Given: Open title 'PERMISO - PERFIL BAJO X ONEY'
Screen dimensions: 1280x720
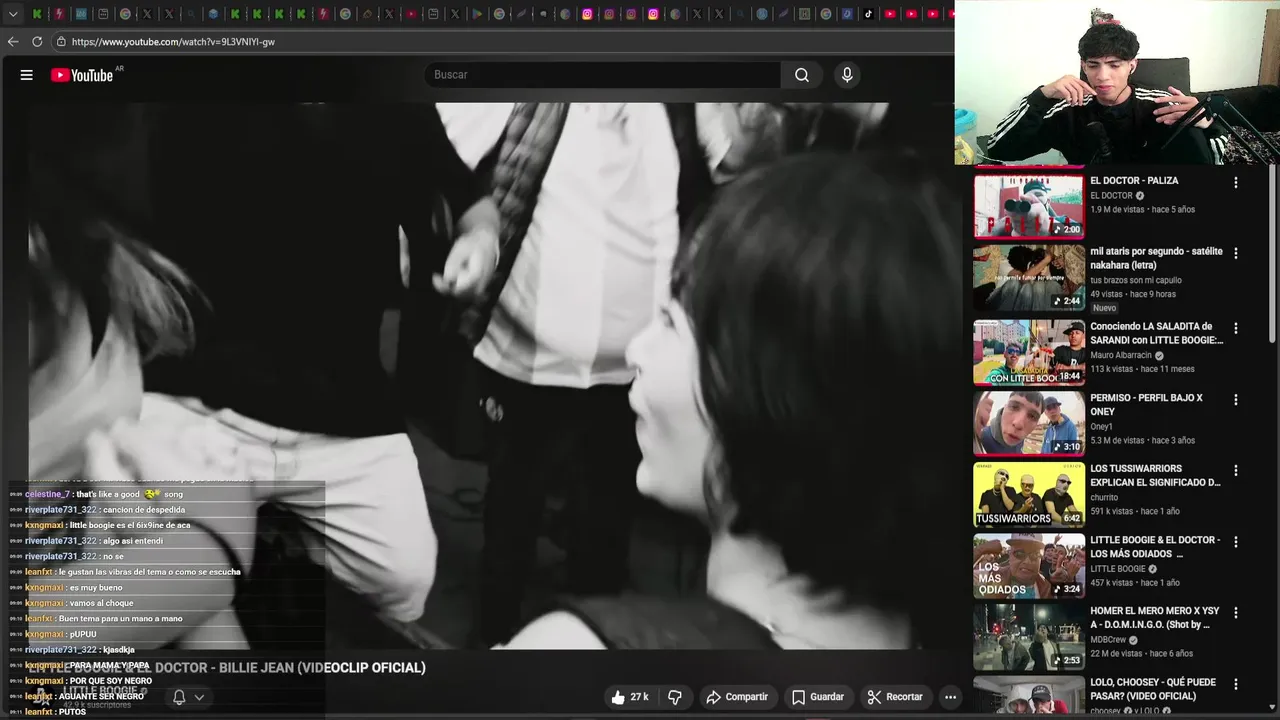Looking at the screenshot, I should [x=1146, y=405].
